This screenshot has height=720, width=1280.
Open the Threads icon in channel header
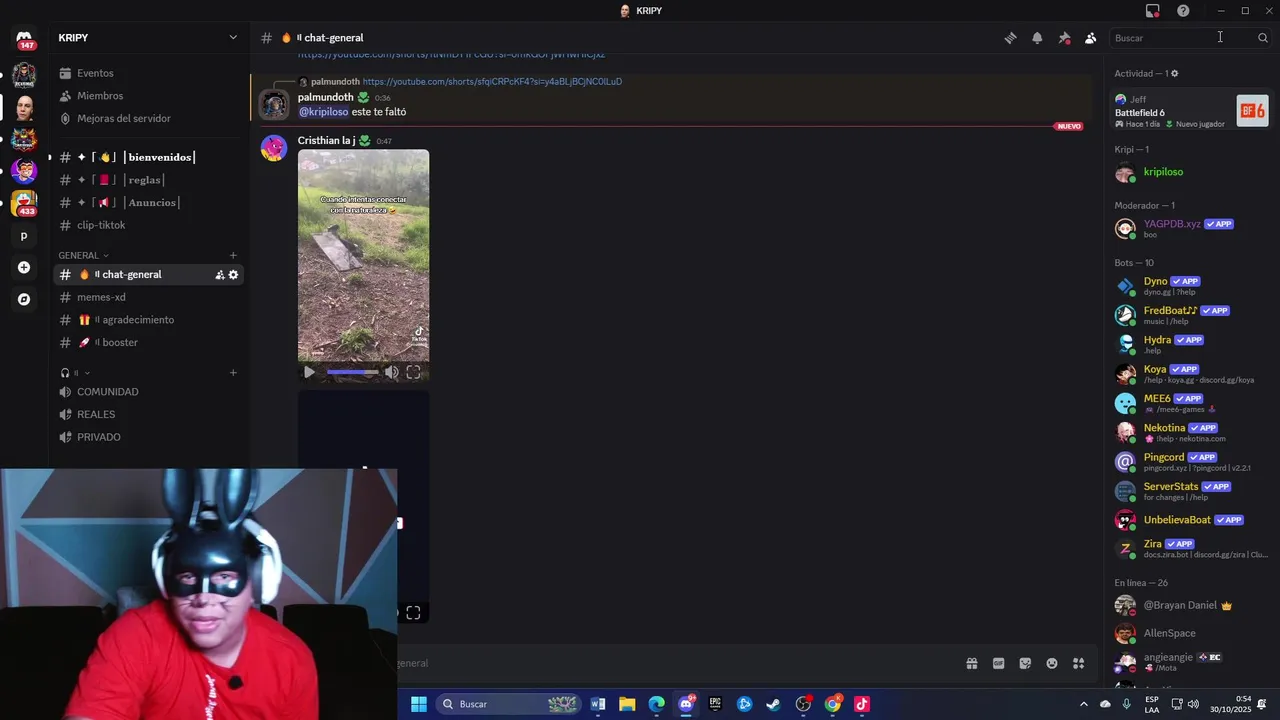pos(1010,38)
